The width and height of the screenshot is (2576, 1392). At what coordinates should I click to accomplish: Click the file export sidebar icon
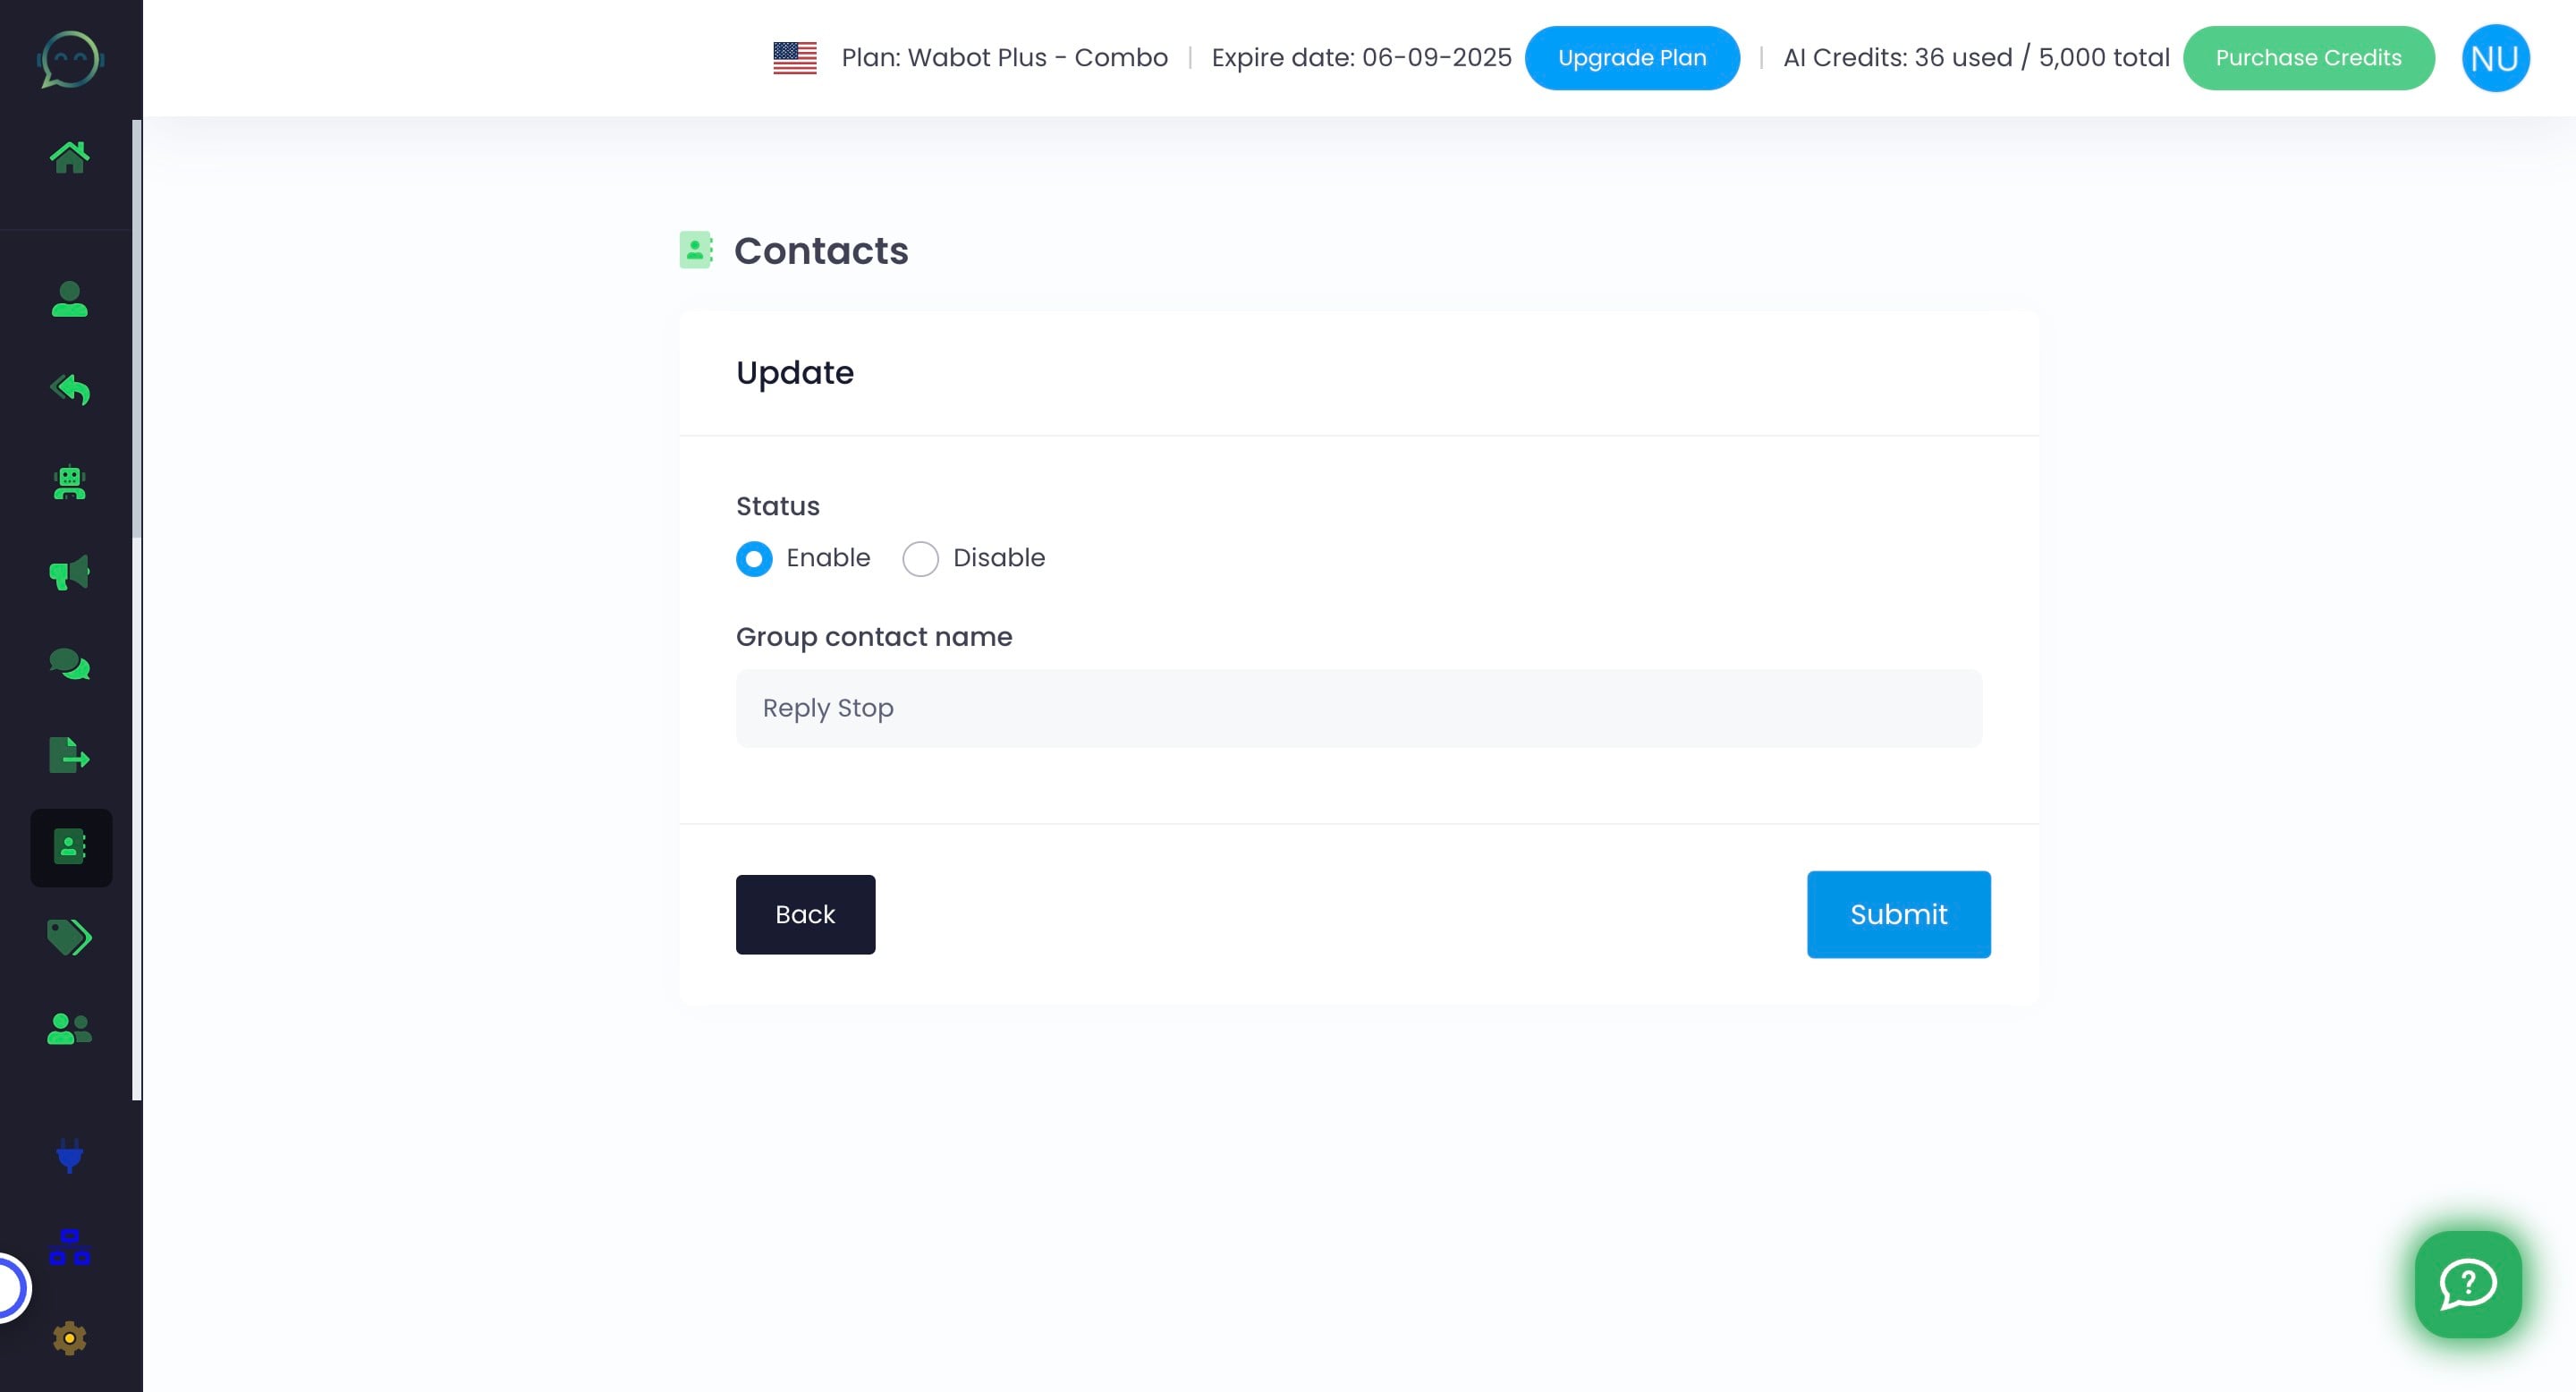click(69, 755)
